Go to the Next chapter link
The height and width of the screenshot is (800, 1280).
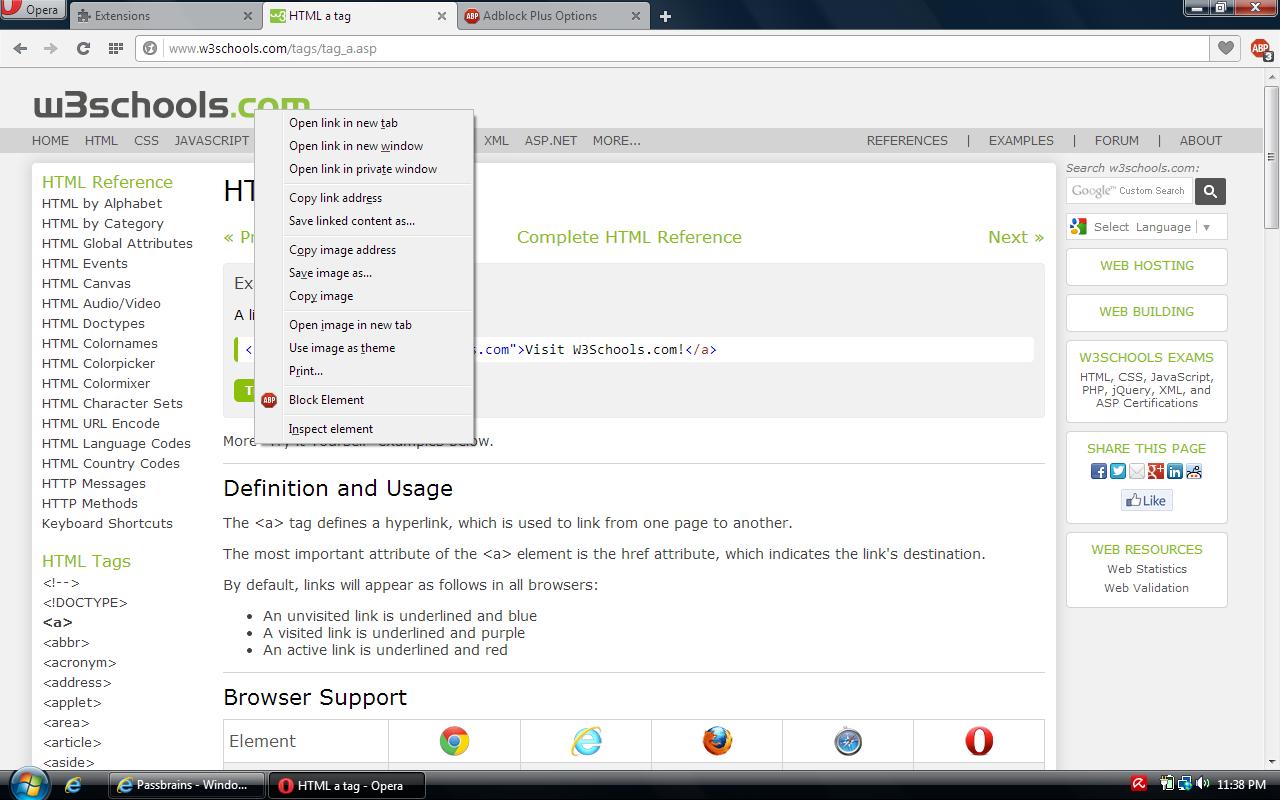pyautogui.click(x=1016, y=237)
